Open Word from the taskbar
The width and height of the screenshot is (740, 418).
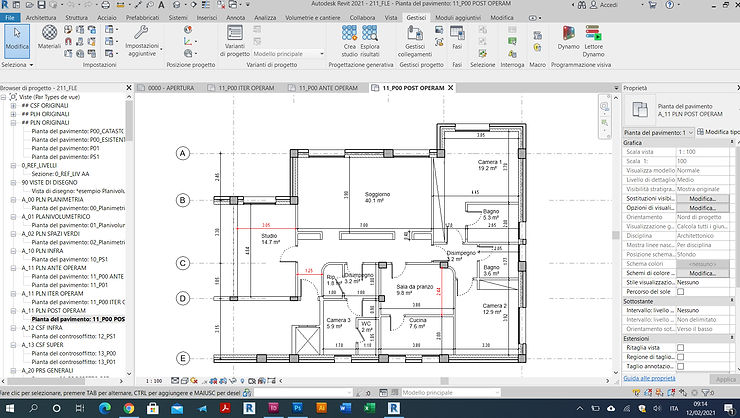tap(345, 408)
